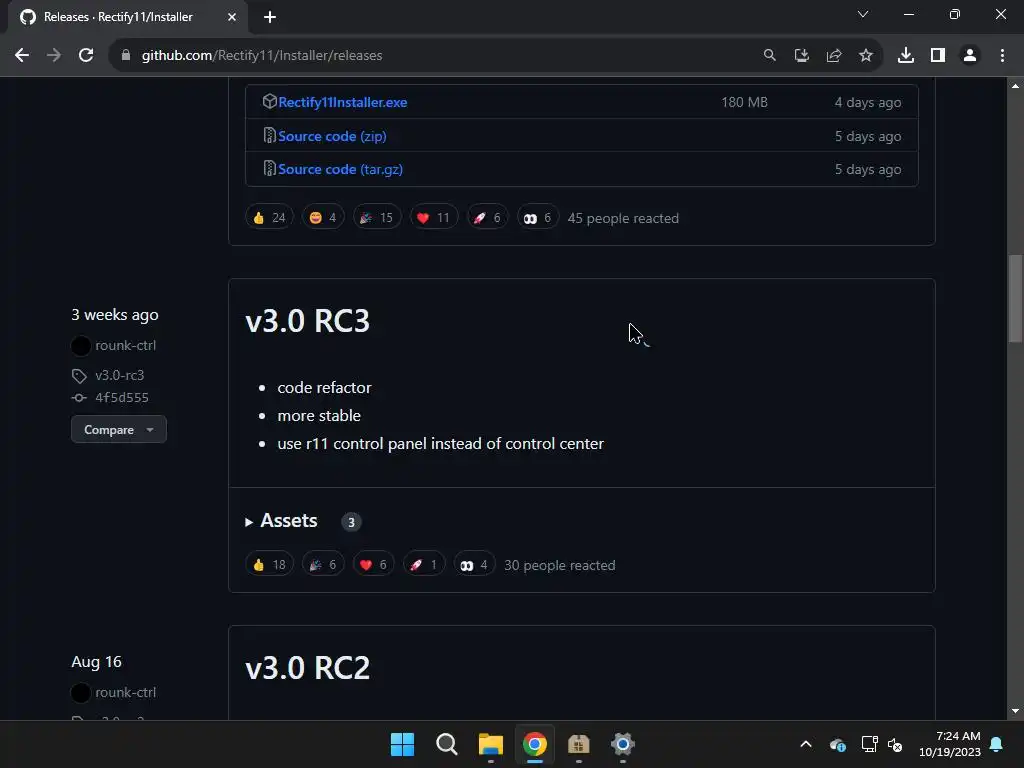Toggle rocket reaction showing 1 on RC3
The image size is (1024, 768).
(423, 564)
